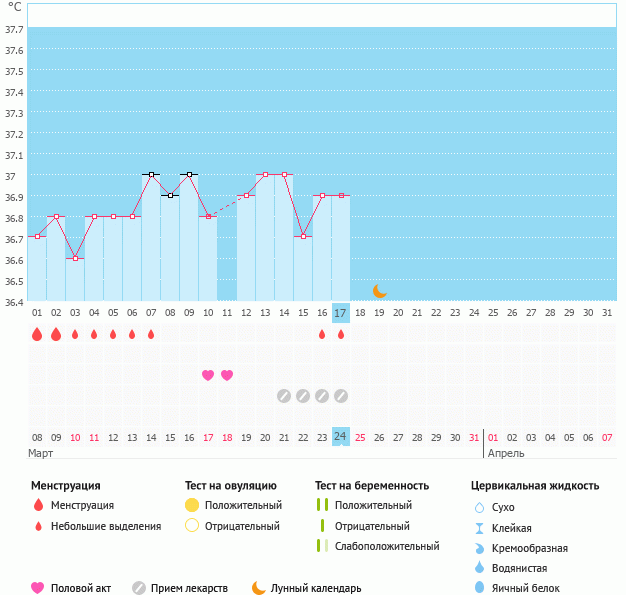This screenshot has width=626, height=595.
Task: Click the egg white fluid icon in legend
Action: point(479,588)
